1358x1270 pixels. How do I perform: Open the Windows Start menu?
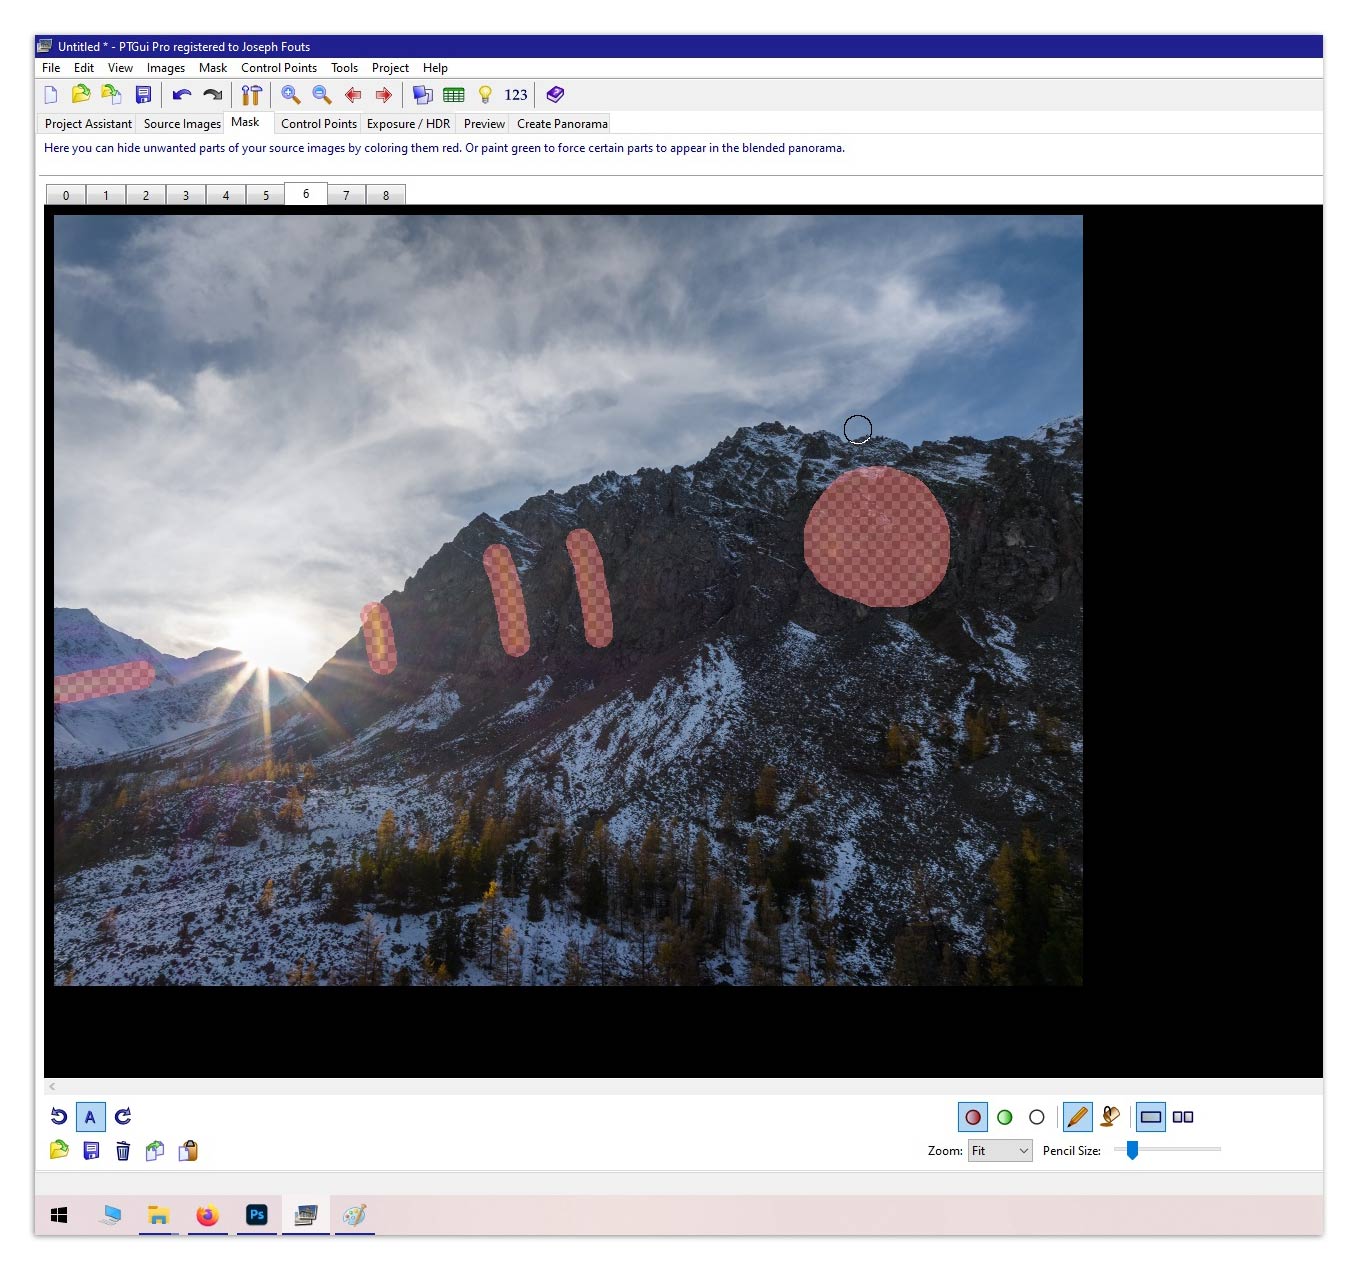[x=59, y=1215]
